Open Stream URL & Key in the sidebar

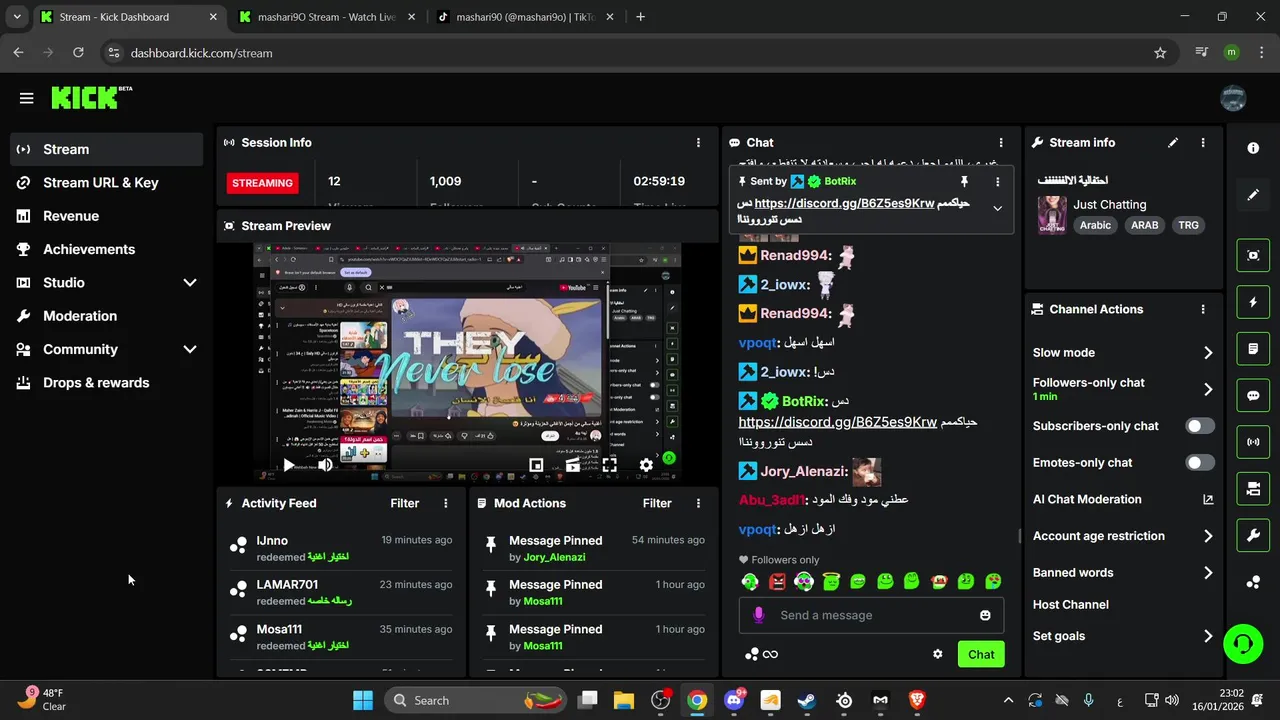pos(106,182)
